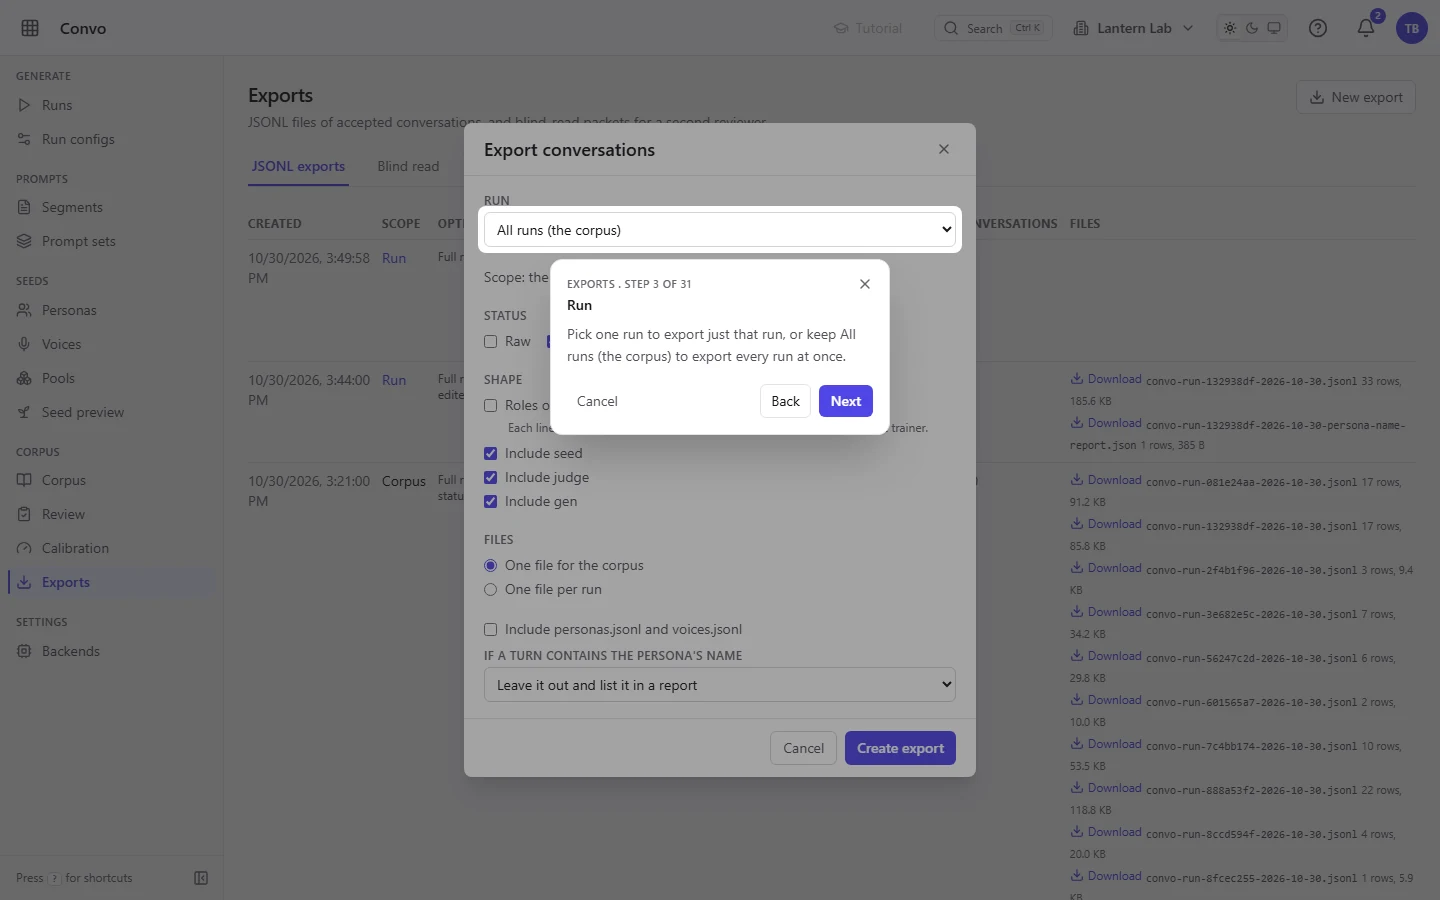Open the Search box
1440x900 pixels.
pos(993,28)
